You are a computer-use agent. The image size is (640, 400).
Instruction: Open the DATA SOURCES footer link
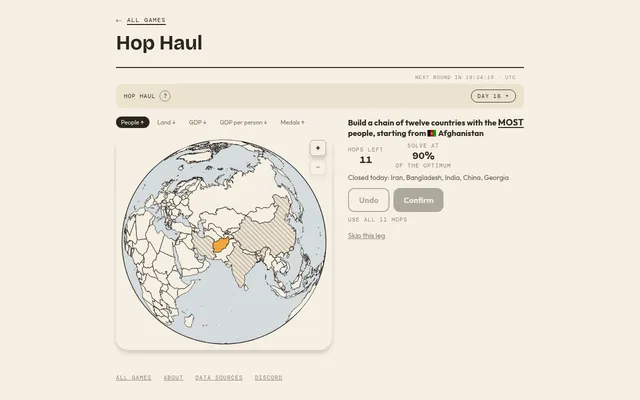pos(219,378)
